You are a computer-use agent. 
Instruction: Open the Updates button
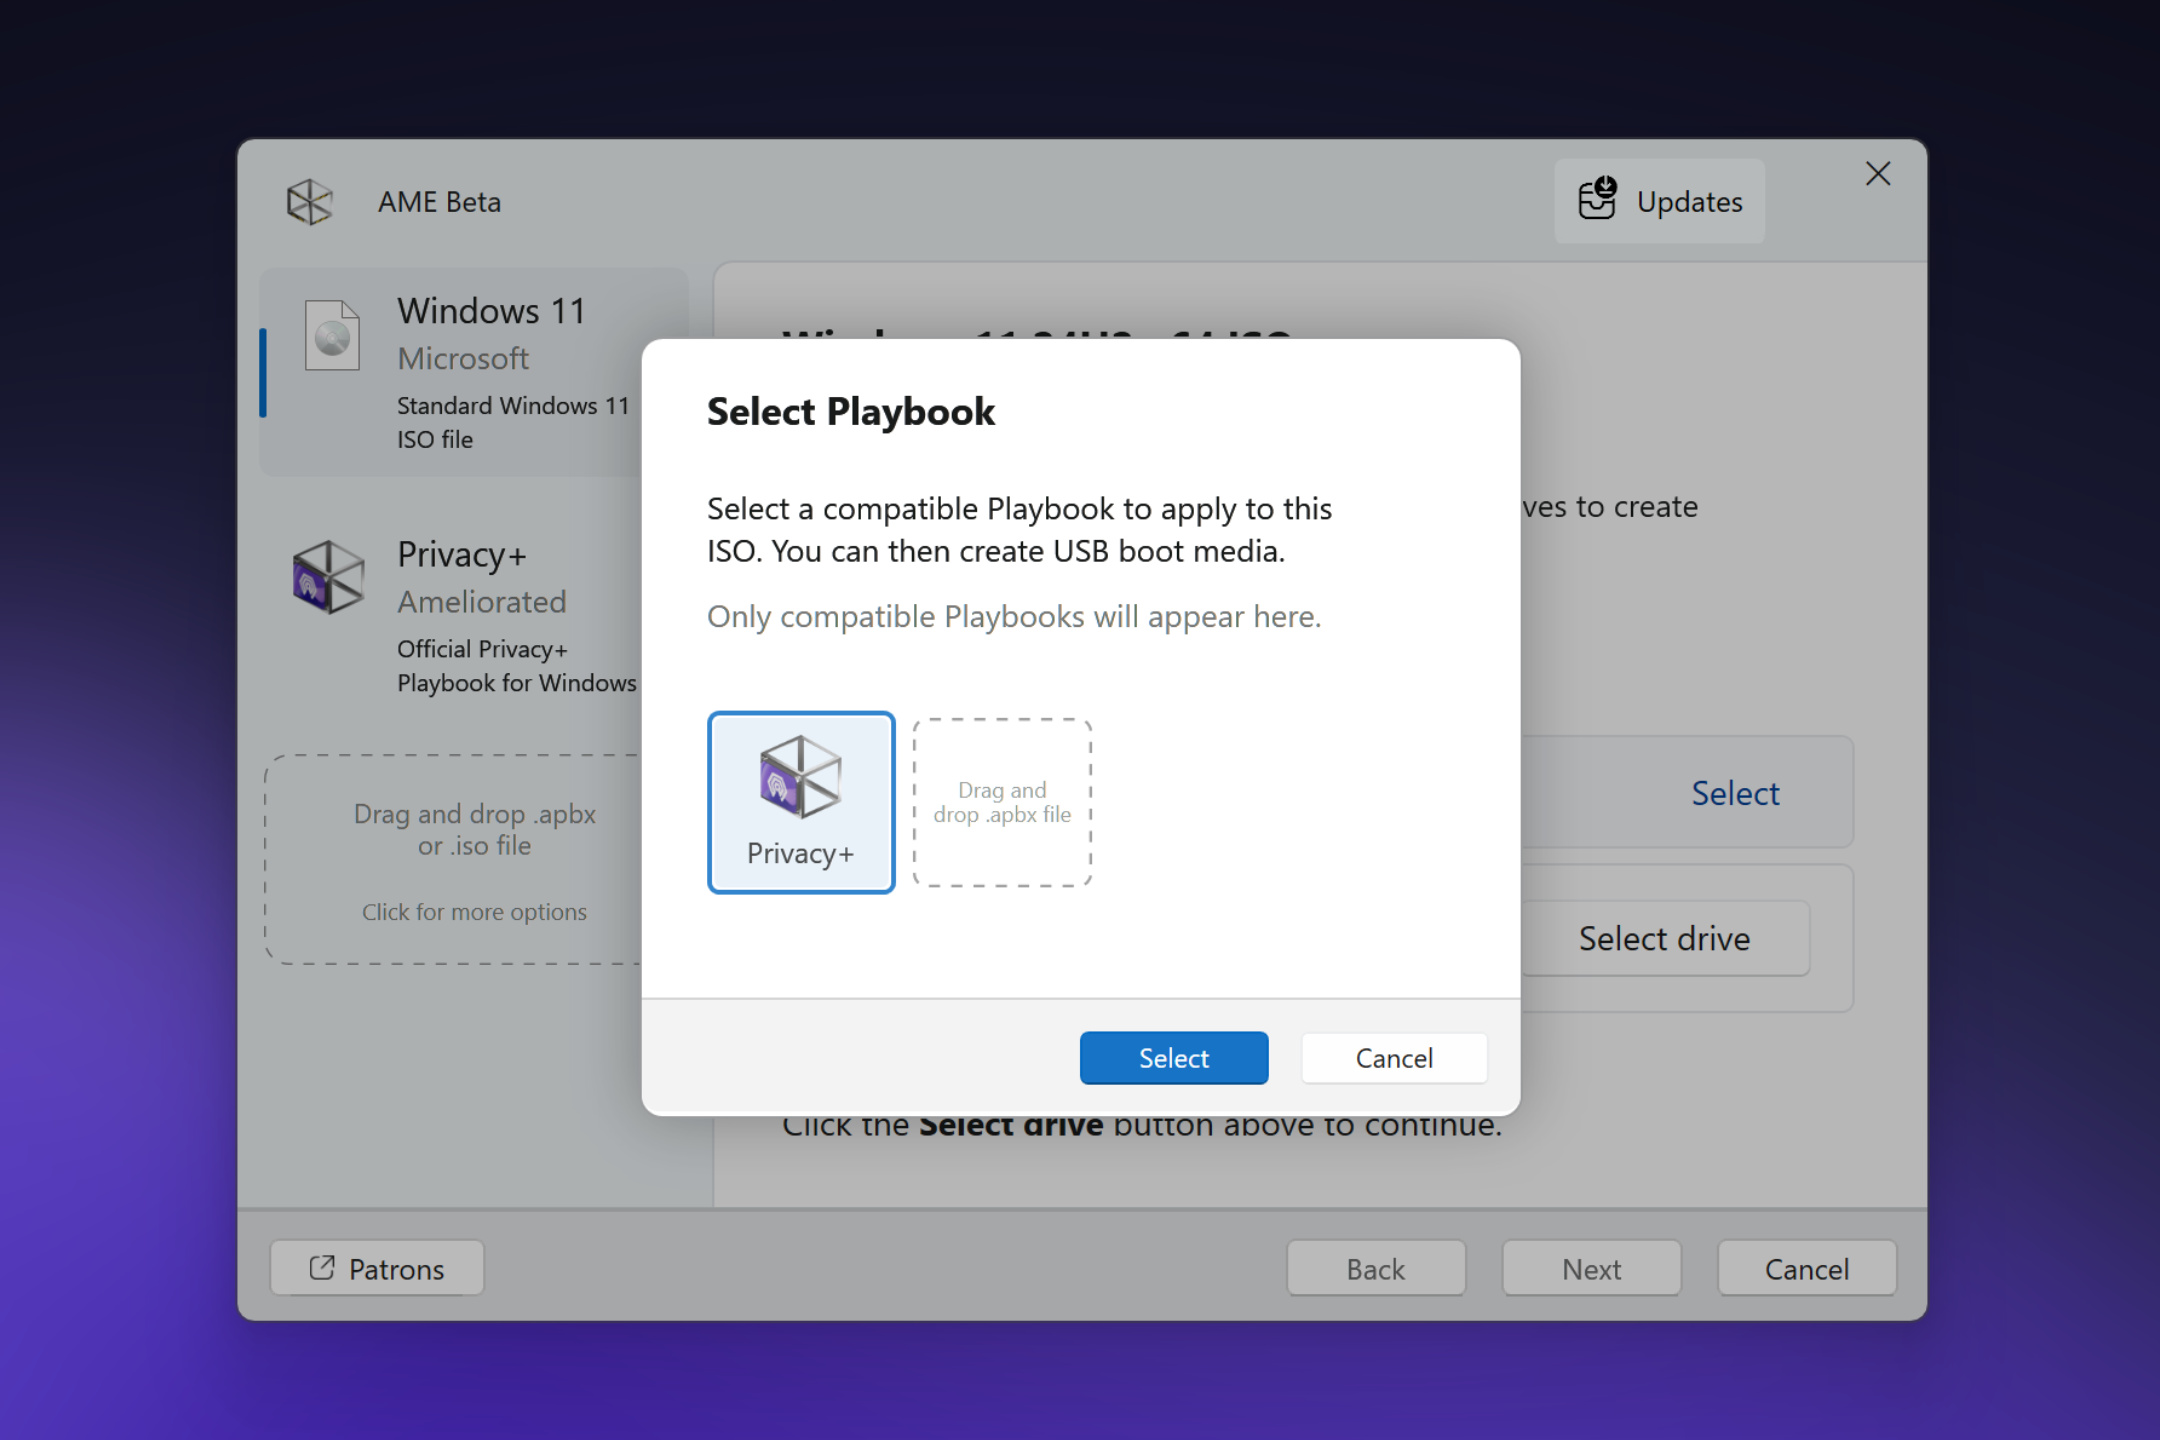[x=1659, y=201]
